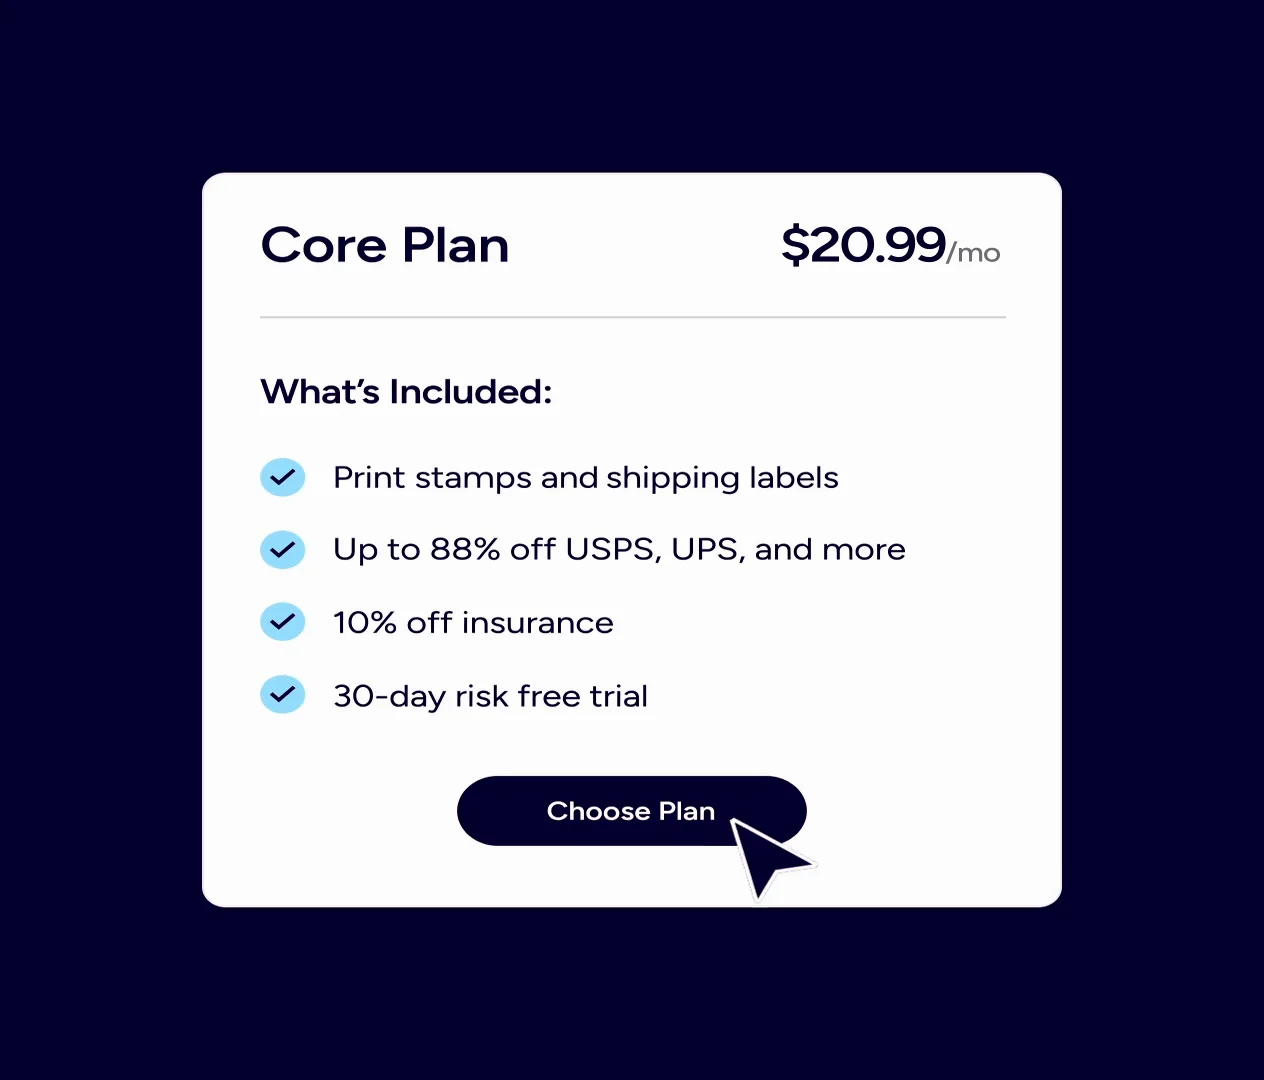The height and width of the screenshot is (1080, 1264).
Task: Click the checkmark next to 30-day risk free trial
Action: coord(283,694)
